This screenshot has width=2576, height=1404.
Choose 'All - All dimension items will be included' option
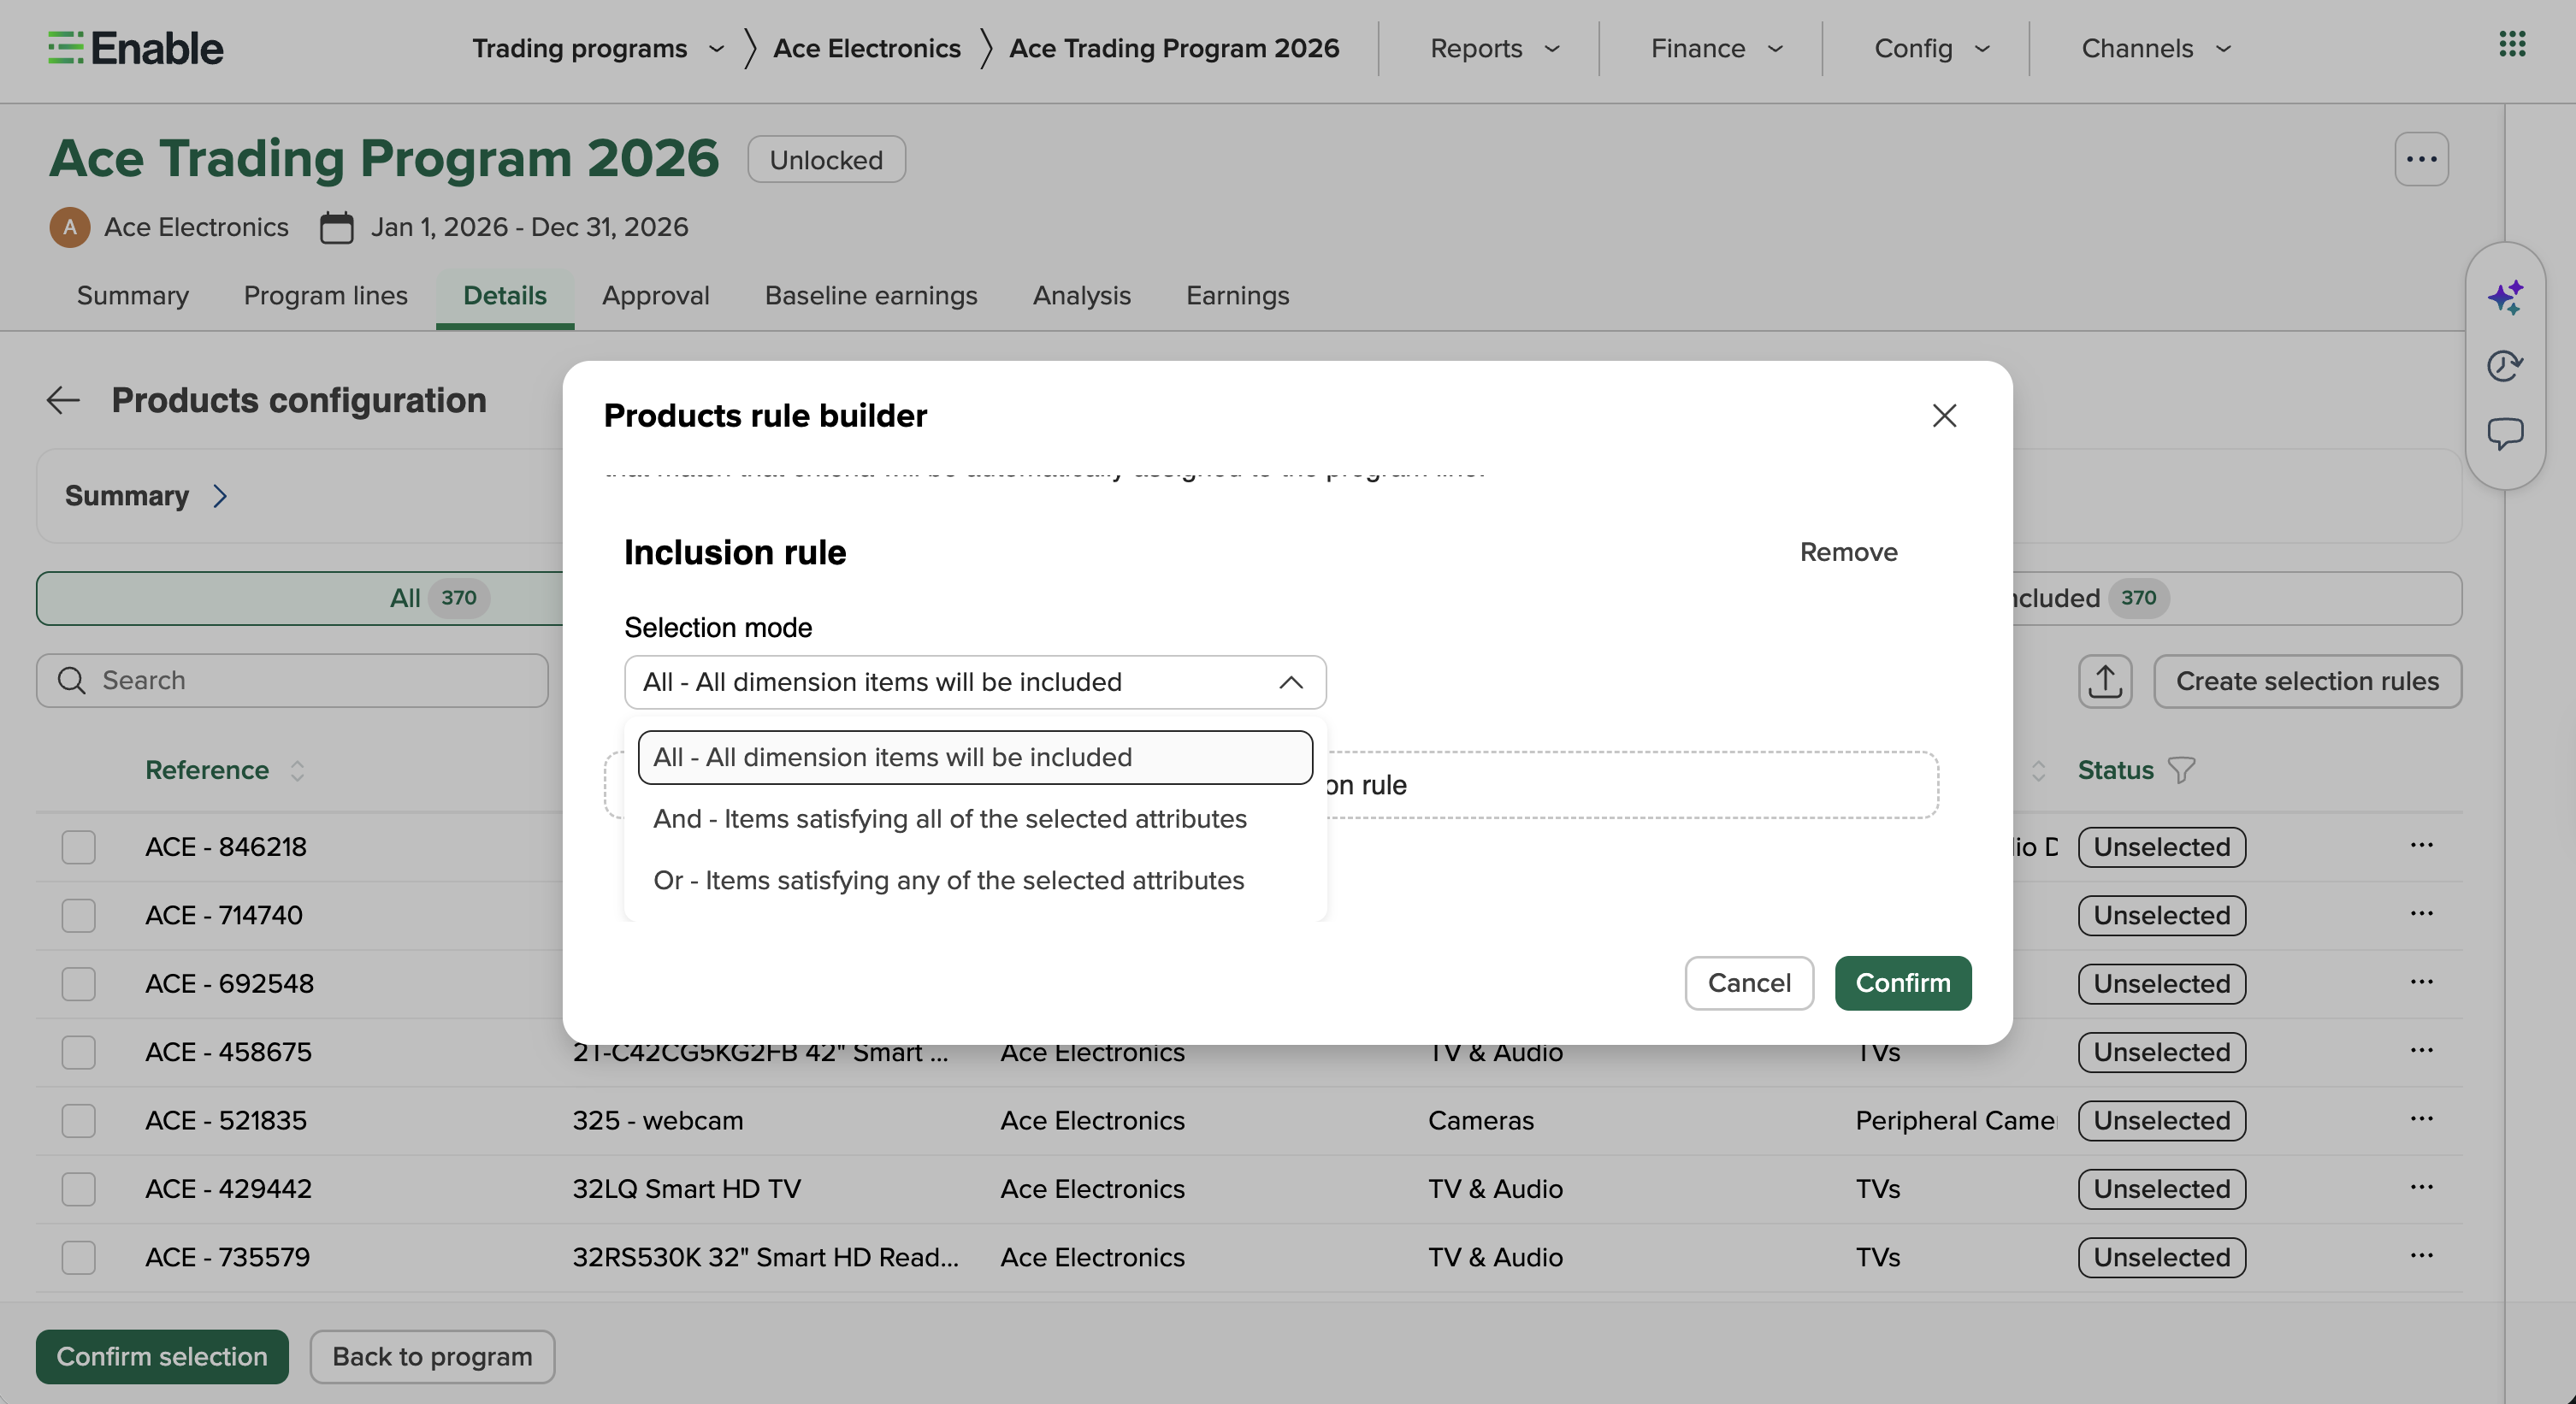point(975,757)
